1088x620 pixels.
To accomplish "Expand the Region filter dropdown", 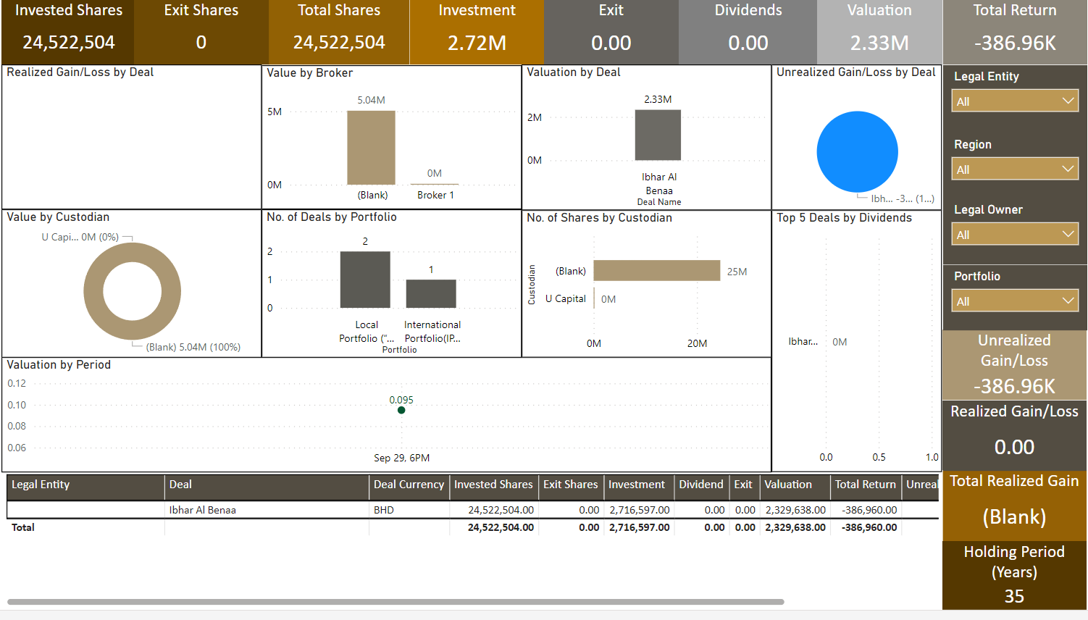I will [1014, 169].
